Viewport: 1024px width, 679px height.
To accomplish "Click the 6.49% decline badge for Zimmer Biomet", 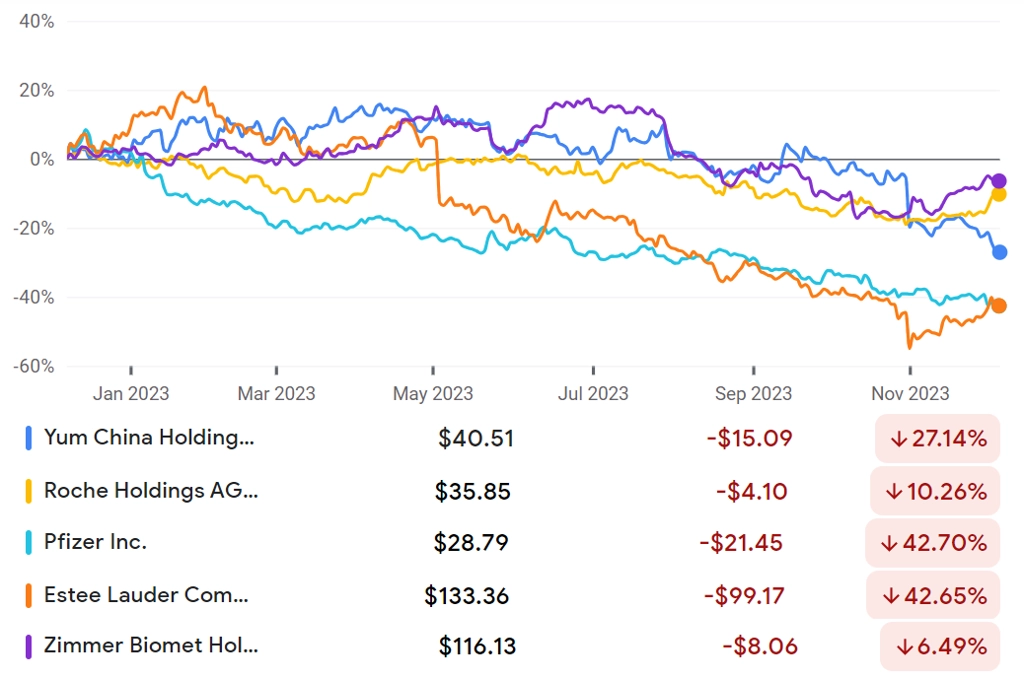I will (940, 646).
